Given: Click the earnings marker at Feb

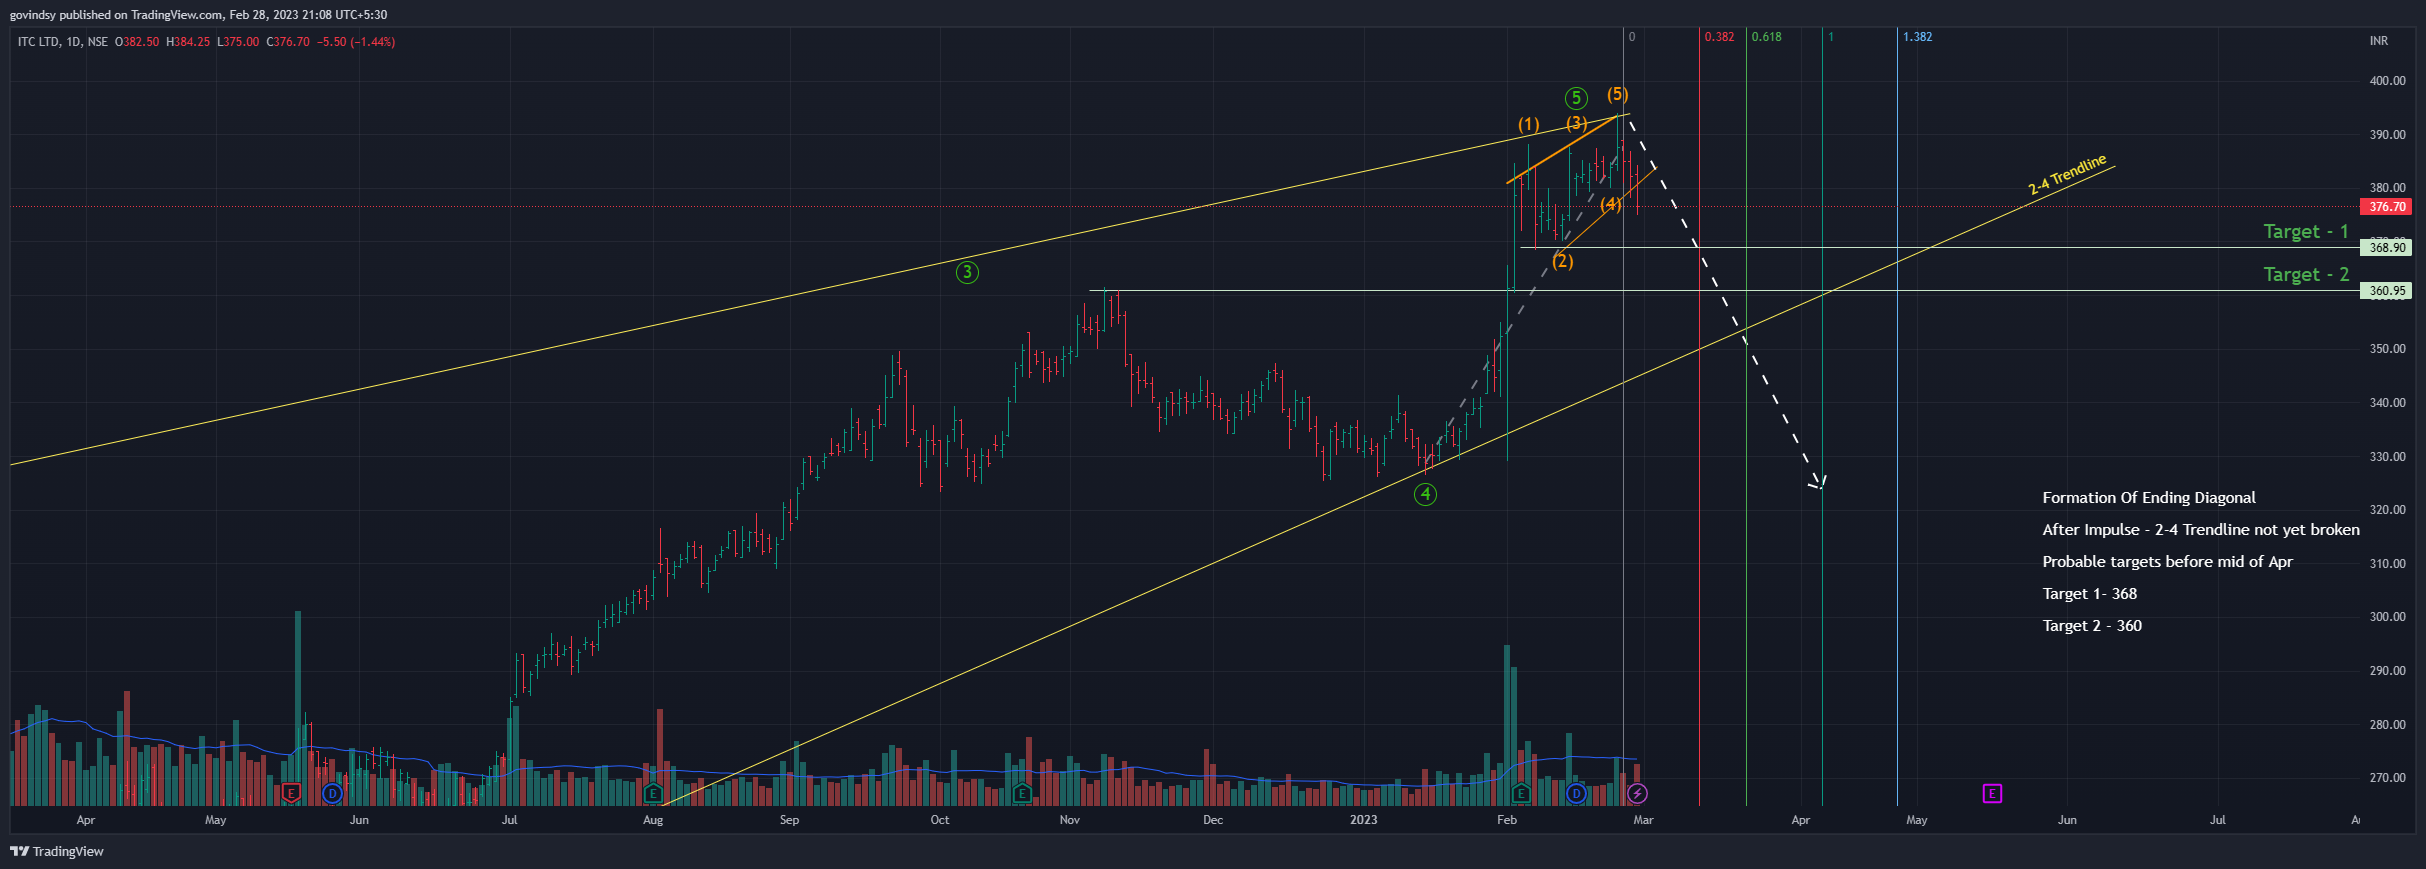Looking at the screenshot, I should tap(1520, 793).
